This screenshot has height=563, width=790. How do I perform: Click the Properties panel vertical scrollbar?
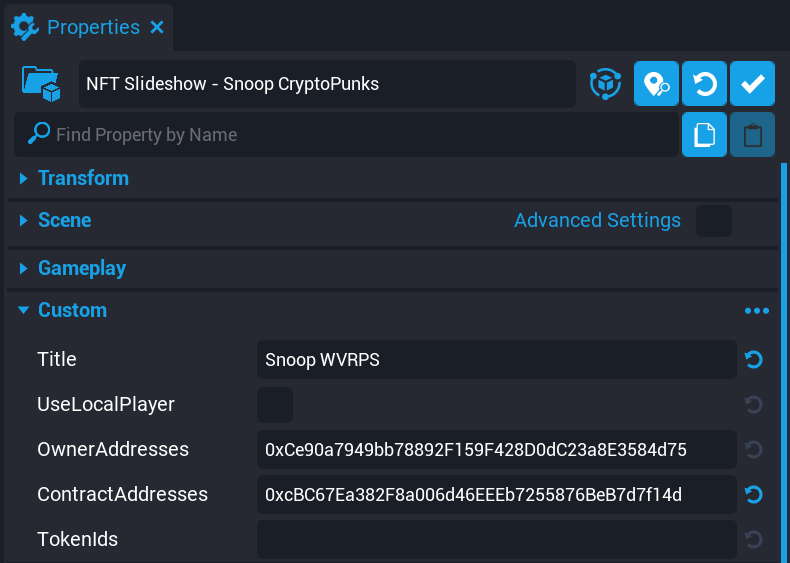[x=783, y=362]
